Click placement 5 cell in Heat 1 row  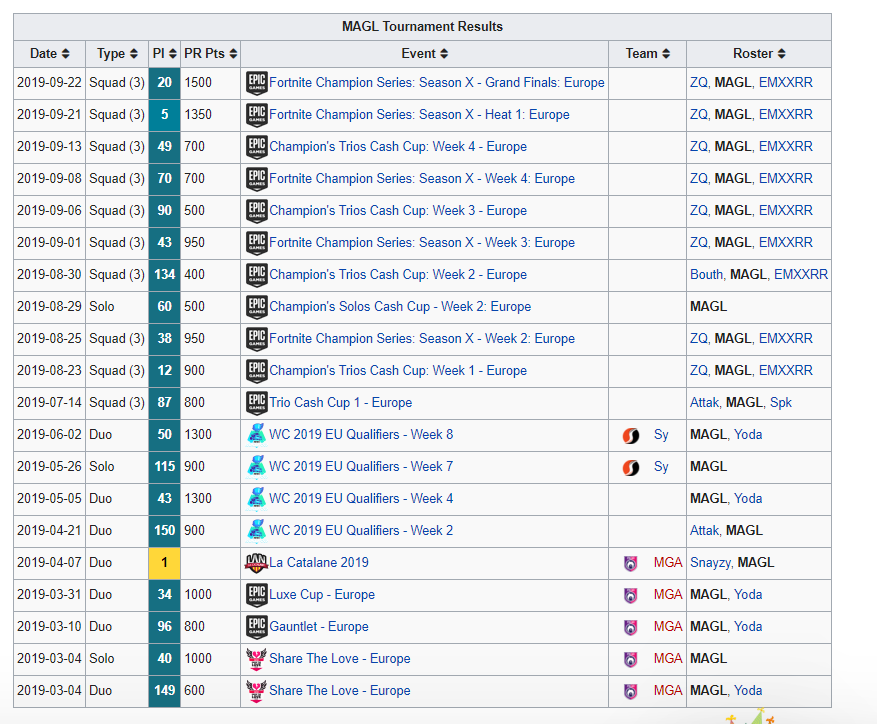(164, 115)
